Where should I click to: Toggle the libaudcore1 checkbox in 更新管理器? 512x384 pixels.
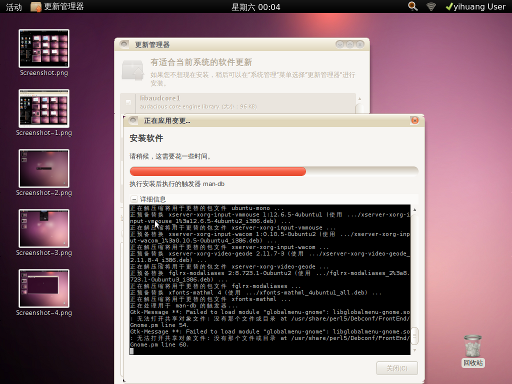128,102
